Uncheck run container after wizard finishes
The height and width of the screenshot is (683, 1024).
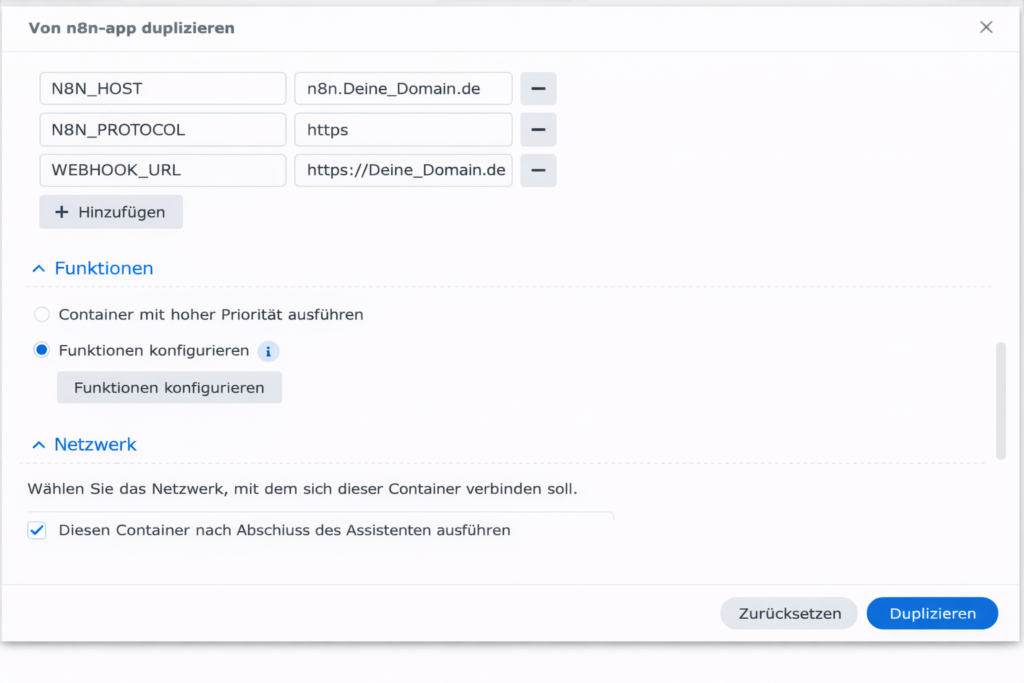[x=37, y=531]
